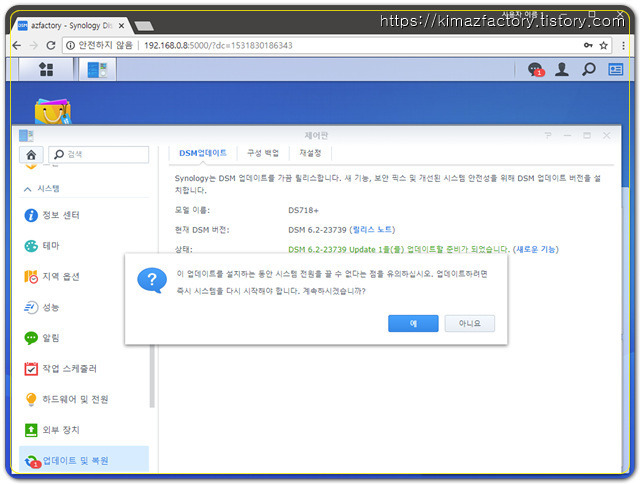Open a new browser tab
Image resolution: width=640 pixels, height=484 pixels.
[144, 26]
